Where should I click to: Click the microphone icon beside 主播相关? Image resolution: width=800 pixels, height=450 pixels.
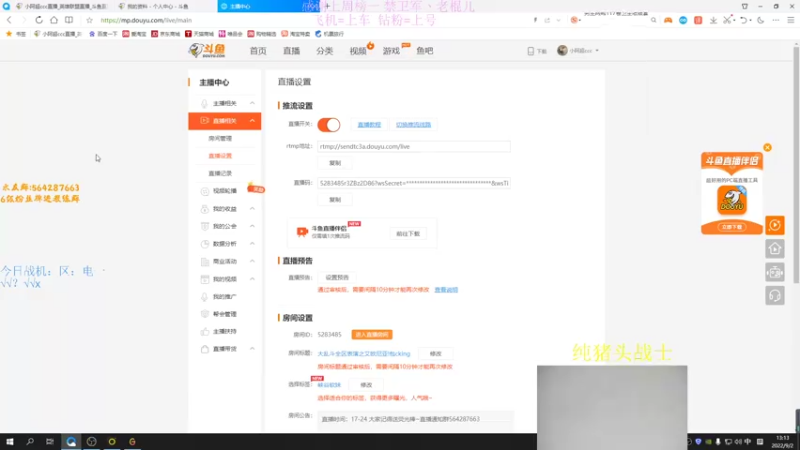(x=205, y=104)
